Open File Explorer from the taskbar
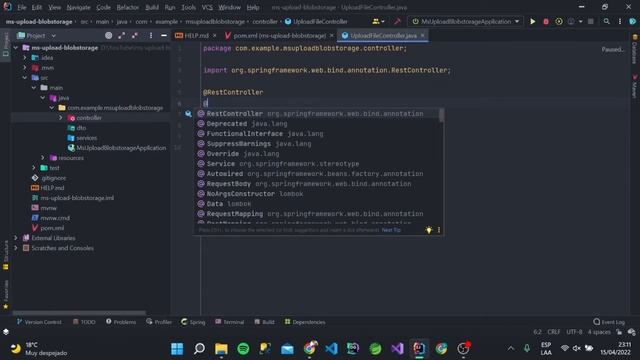 click(x=221, y=349)
